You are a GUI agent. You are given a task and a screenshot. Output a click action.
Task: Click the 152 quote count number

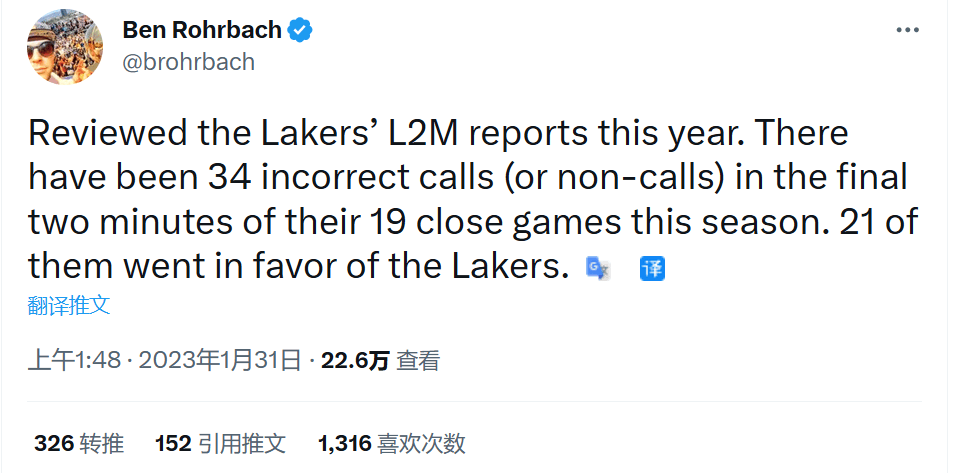(174, 443)
